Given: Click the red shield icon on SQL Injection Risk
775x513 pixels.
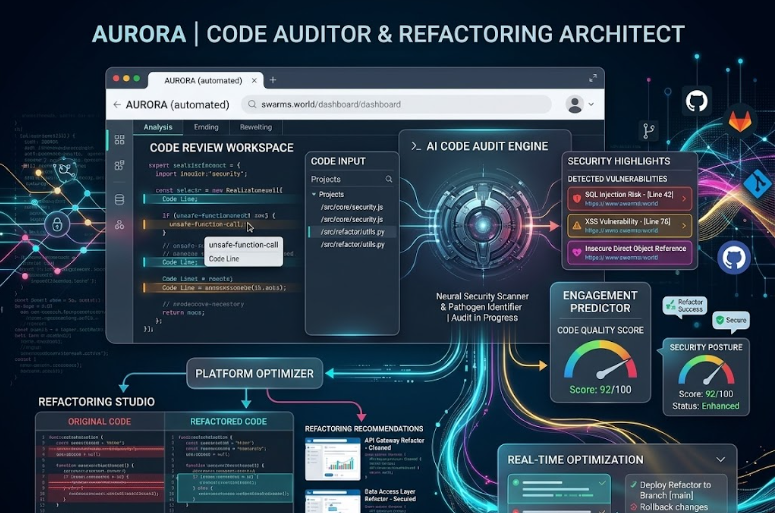Looking at the screenshot, I should point(577,199).
